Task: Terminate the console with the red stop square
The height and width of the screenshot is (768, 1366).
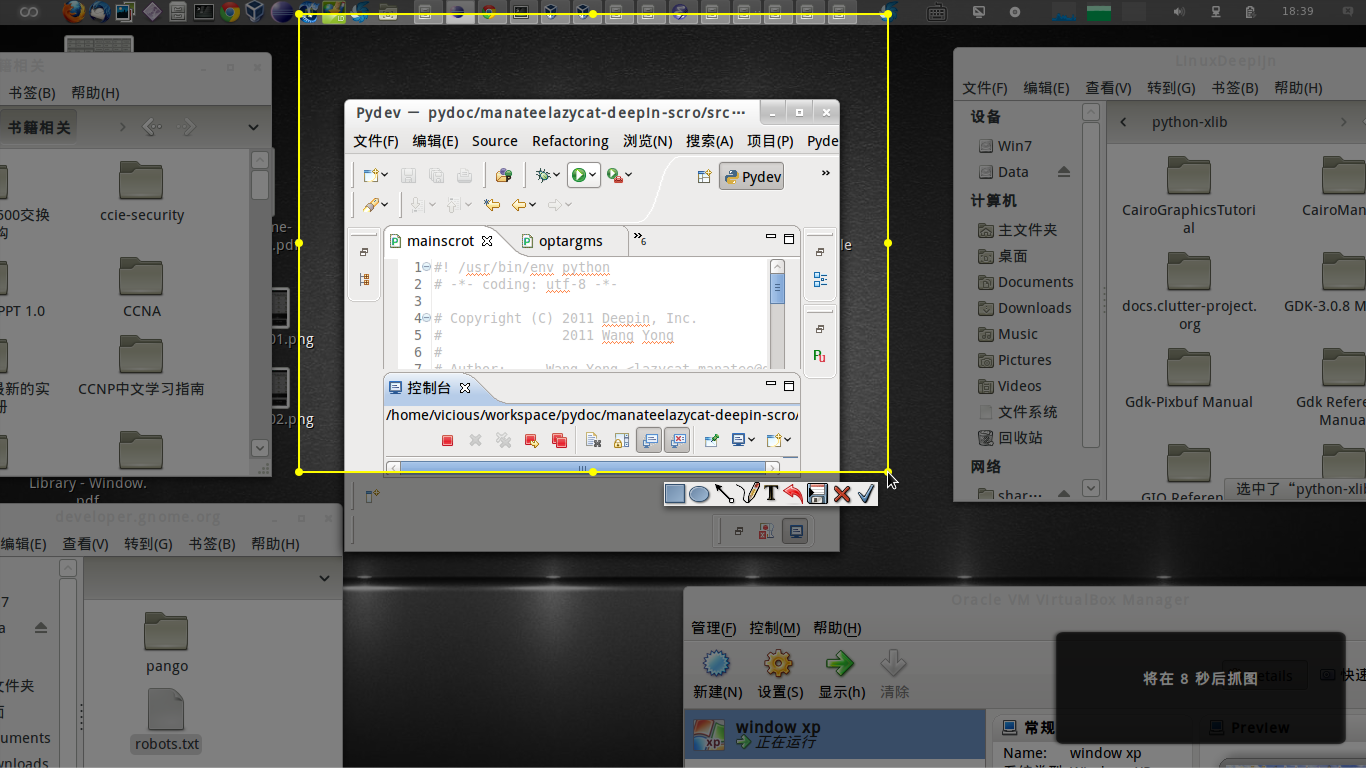Action: [x=448, y=440]
